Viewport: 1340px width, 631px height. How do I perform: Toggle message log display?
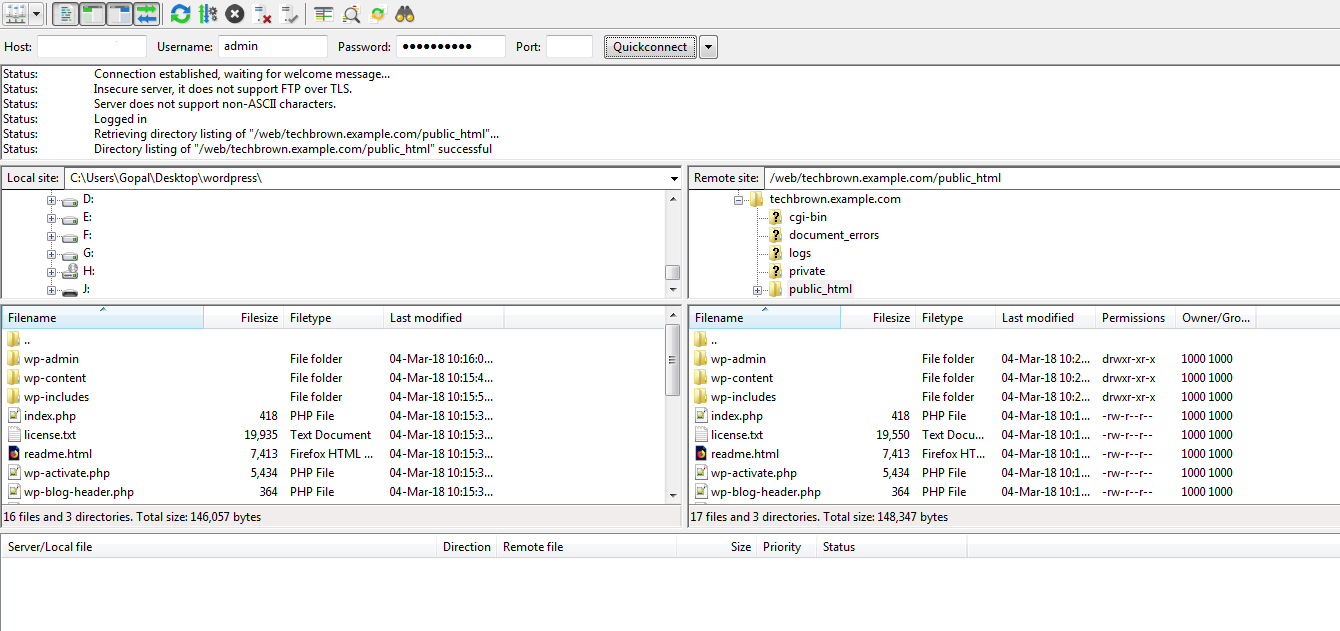pos(65,14)
